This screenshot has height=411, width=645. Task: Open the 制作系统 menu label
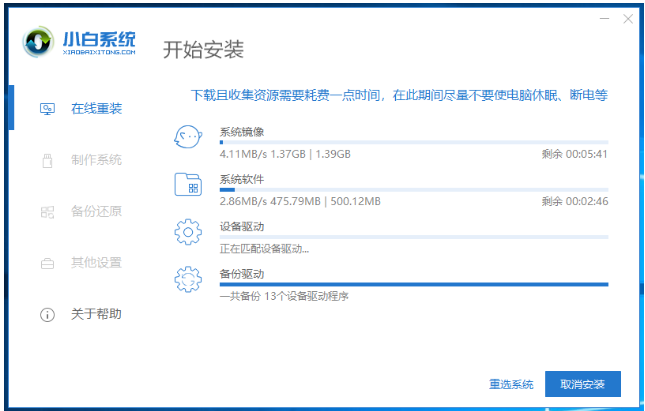click(96, 160)
